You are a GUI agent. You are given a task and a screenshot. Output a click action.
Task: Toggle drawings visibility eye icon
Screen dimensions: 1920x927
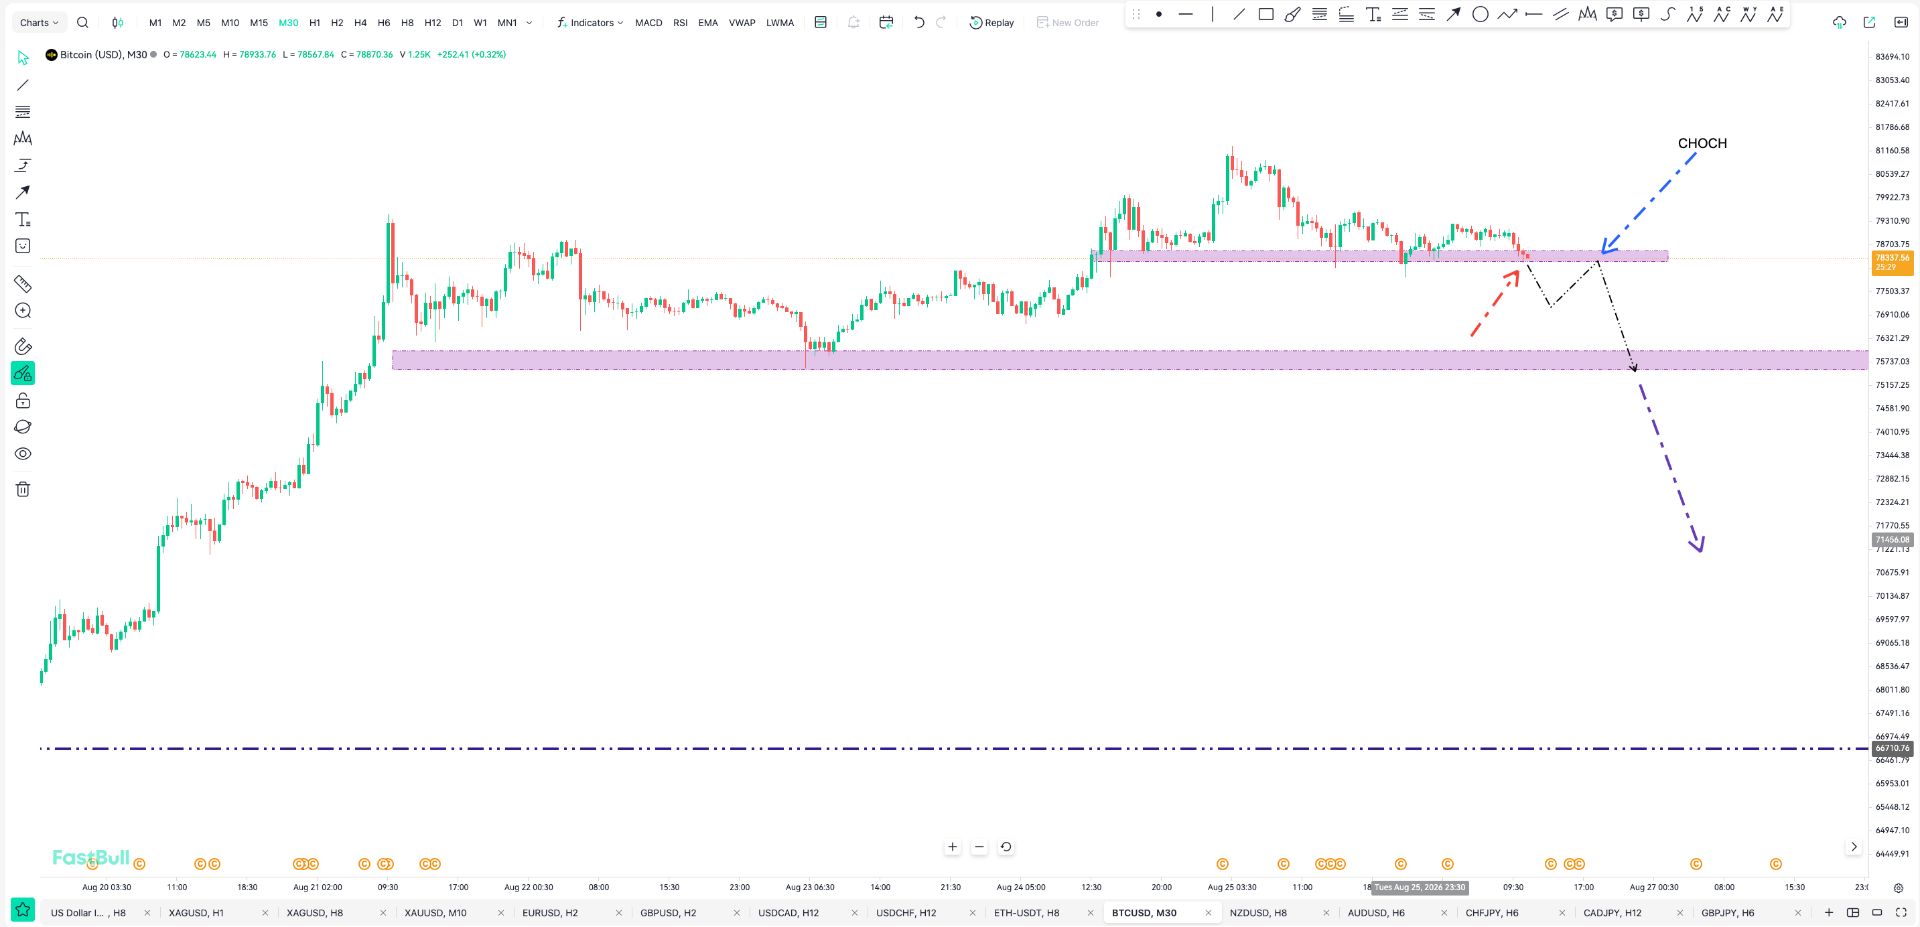[23, 454]
